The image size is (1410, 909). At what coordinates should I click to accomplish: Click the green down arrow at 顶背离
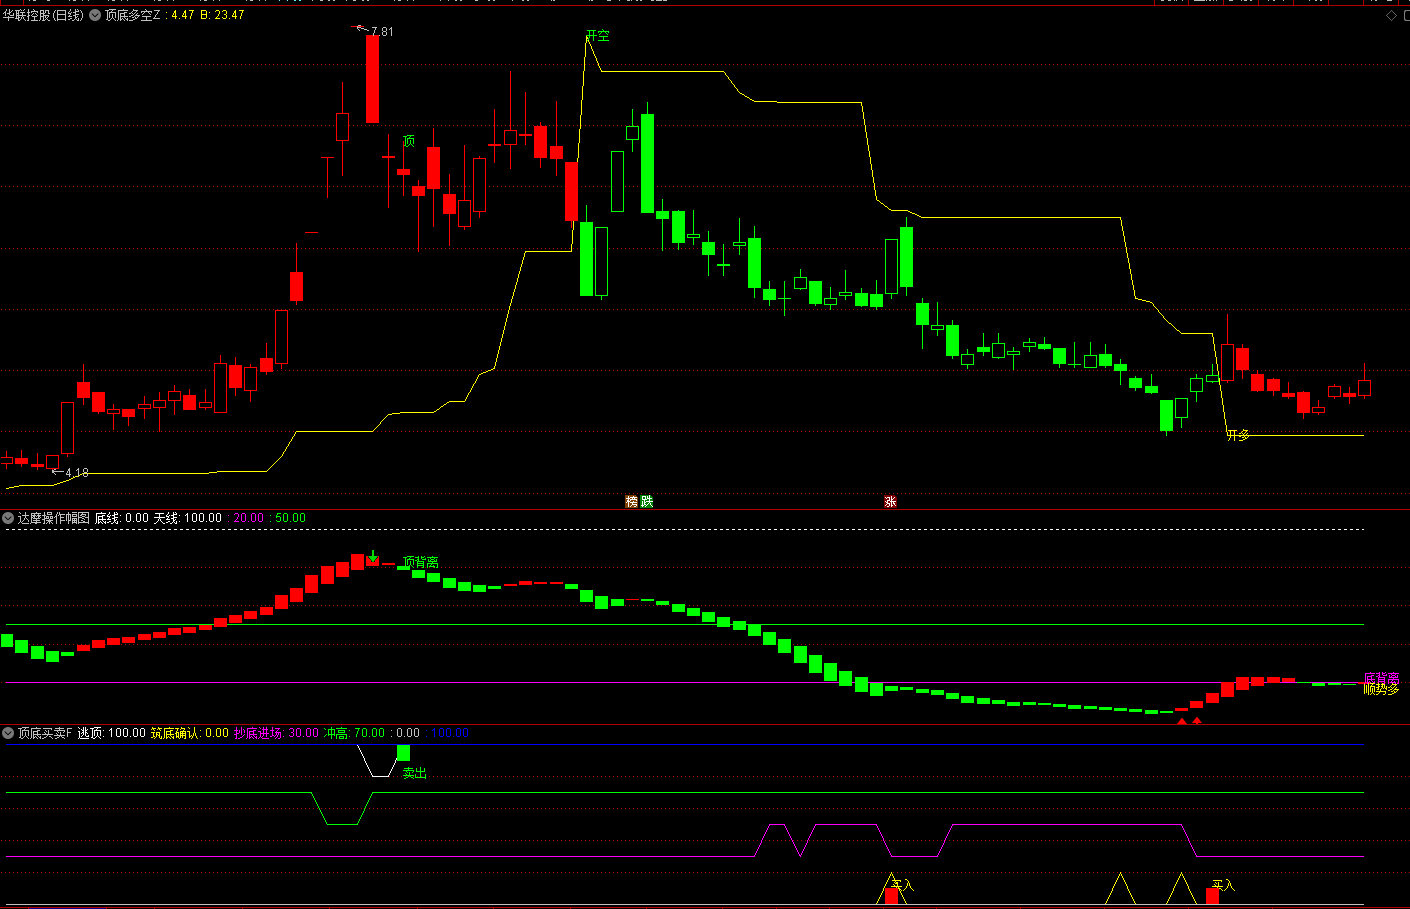tap(373, 556)
